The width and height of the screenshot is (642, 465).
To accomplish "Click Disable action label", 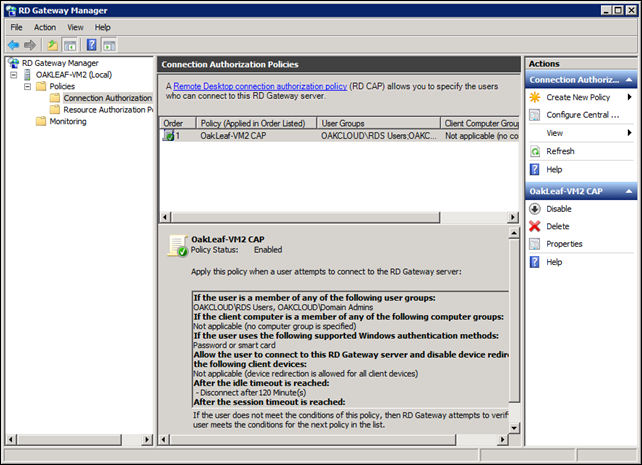I will click(x=558, y=209).
